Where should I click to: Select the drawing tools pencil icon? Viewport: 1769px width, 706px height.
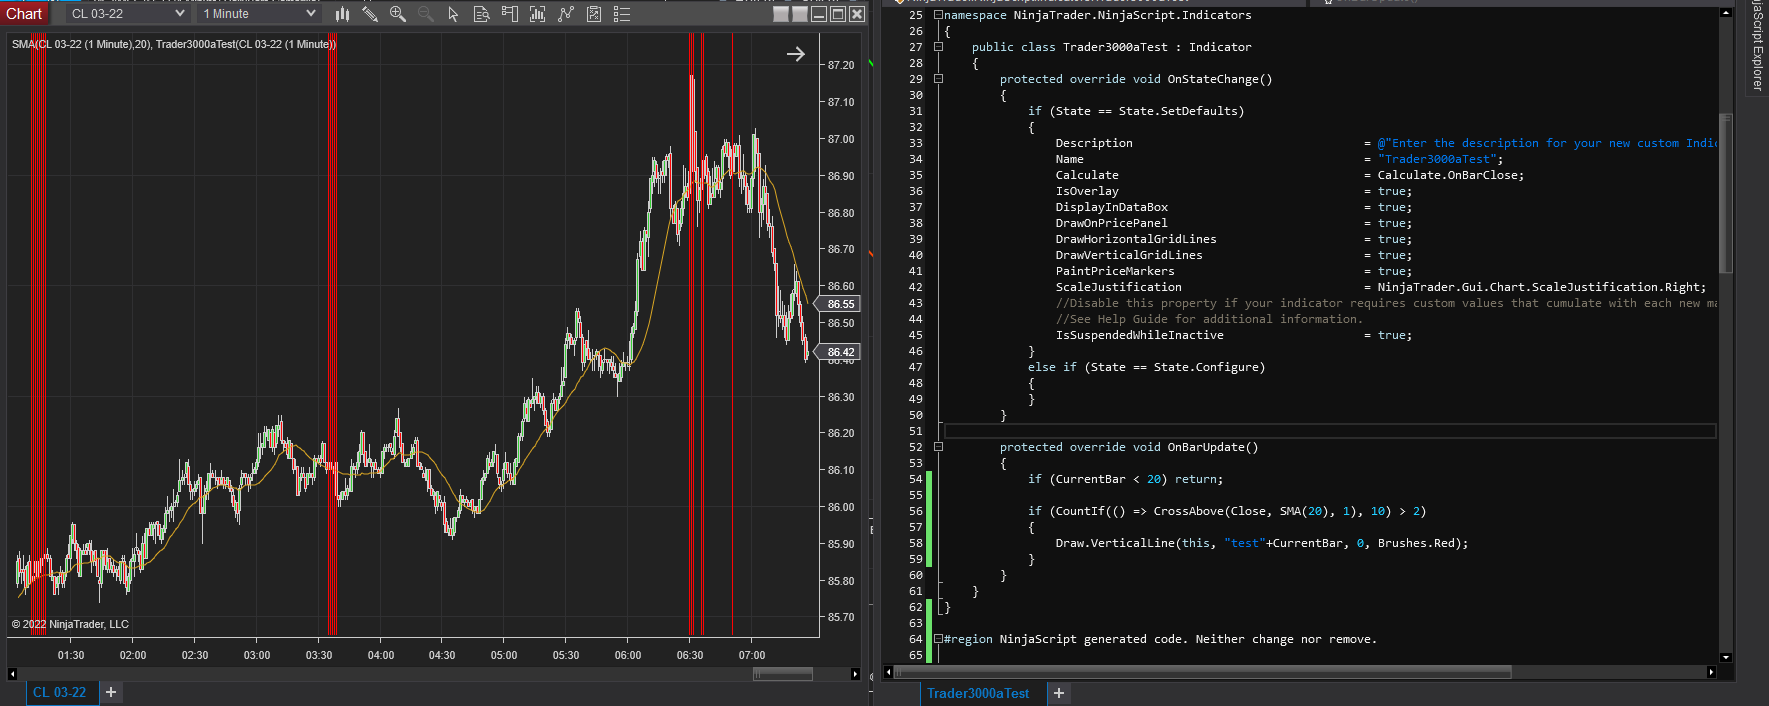click(370, 14)
